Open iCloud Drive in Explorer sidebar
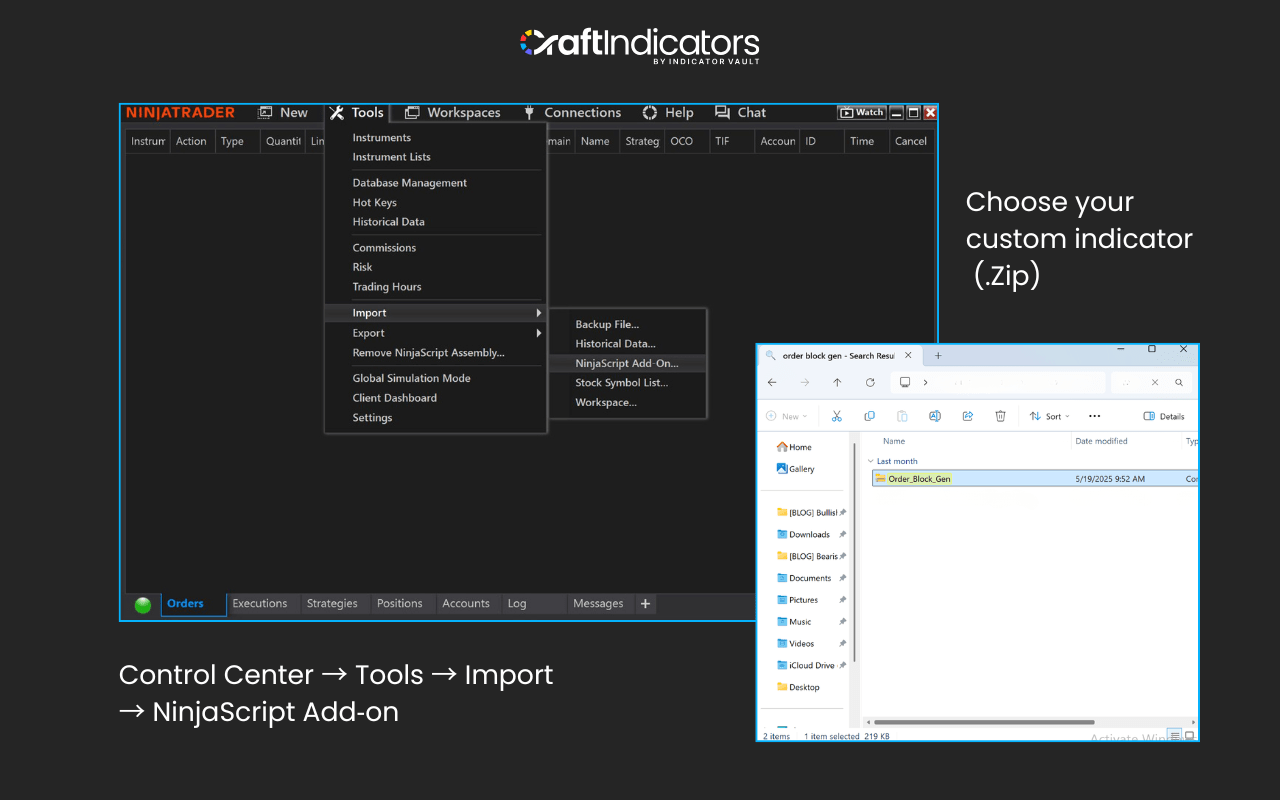1280x800 pixels. 806,666
